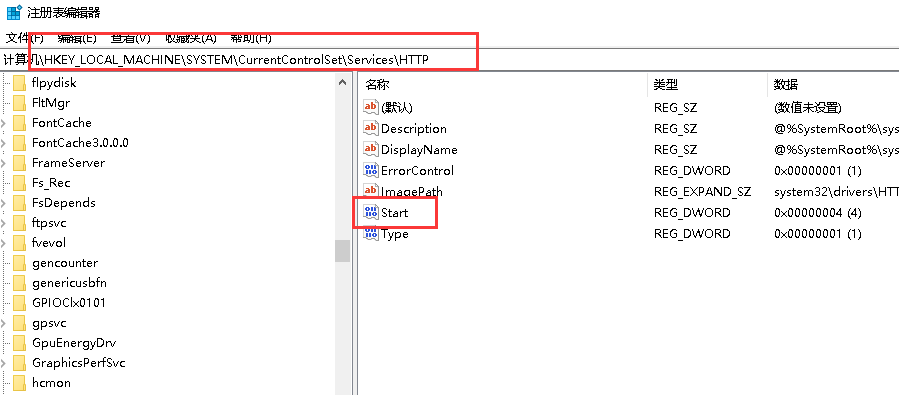
Task: Expand the ftpsvc key
Action: click(x=3, y=223)
